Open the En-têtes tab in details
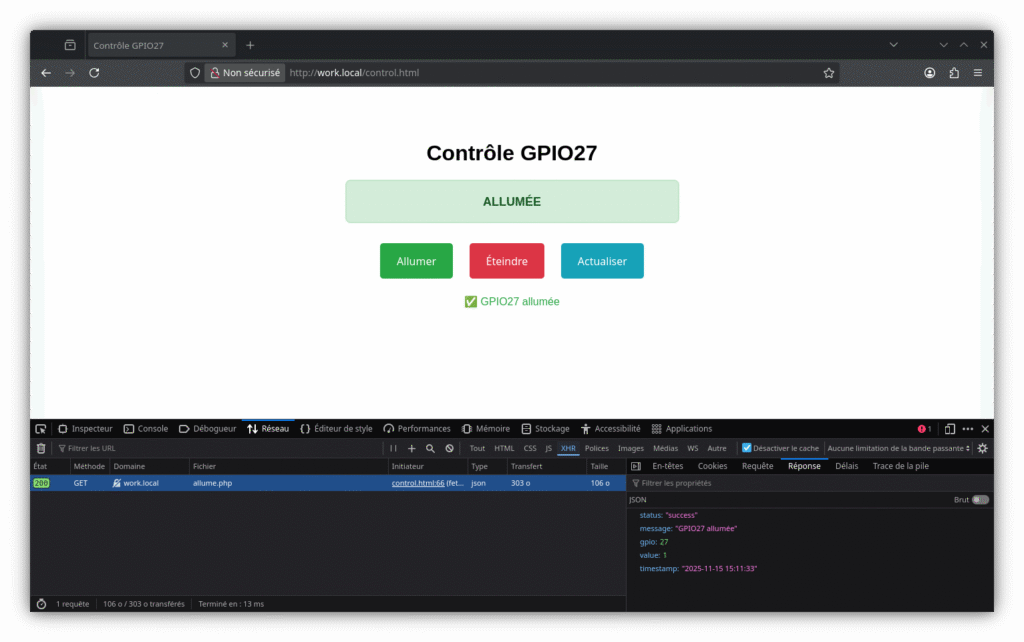 [667, 466]
